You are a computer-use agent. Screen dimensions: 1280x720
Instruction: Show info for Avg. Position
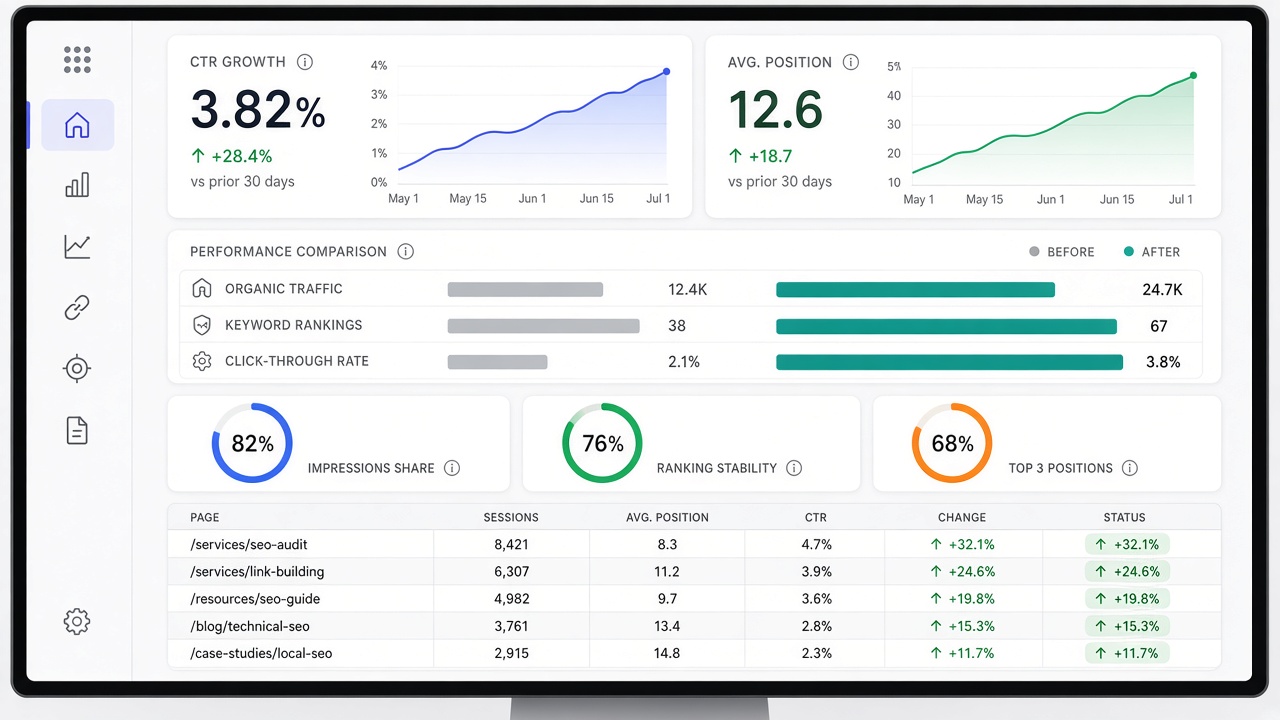851,62
